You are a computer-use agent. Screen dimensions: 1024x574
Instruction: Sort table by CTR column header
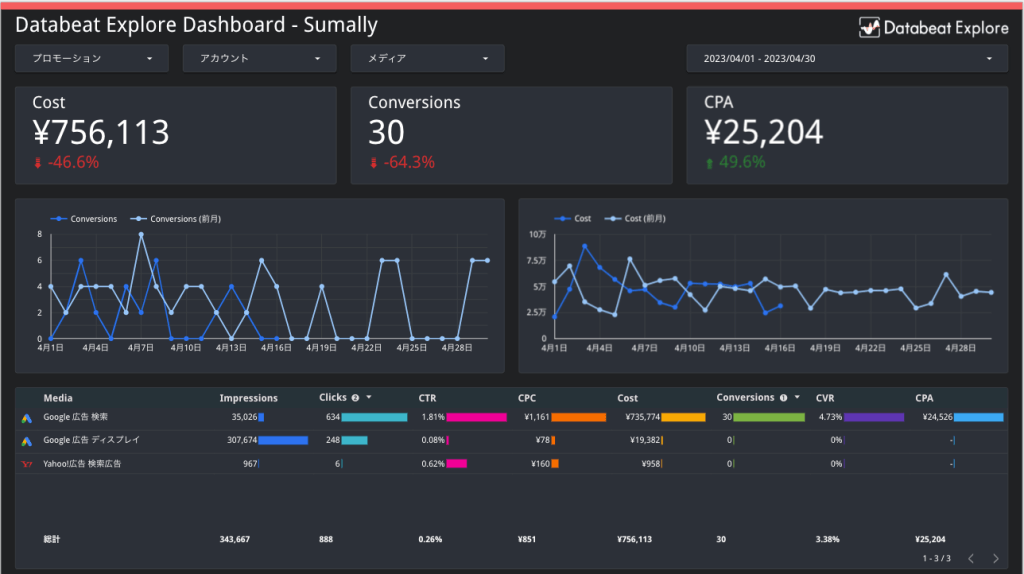click(427, 398)
